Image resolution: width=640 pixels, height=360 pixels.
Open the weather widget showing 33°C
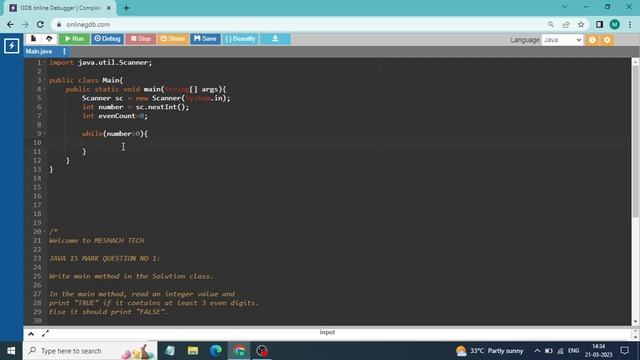coord(489,351)
